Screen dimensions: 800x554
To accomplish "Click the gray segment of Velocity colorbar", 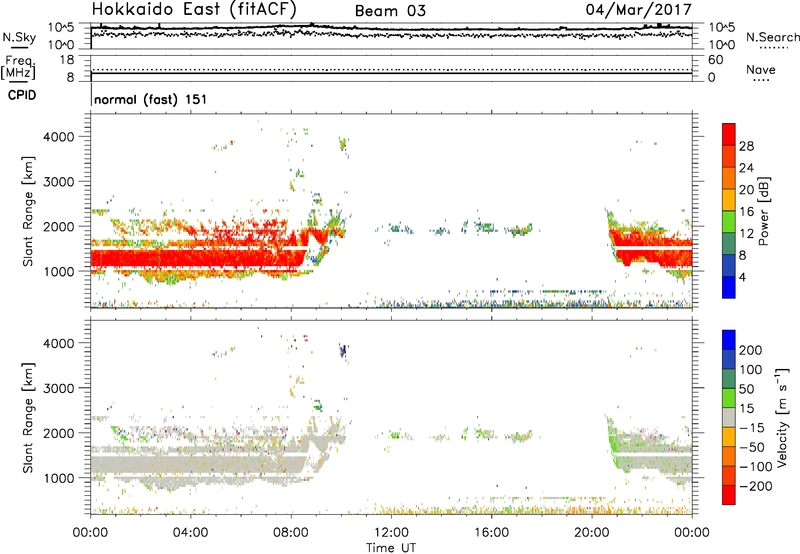I will [729, 418].
